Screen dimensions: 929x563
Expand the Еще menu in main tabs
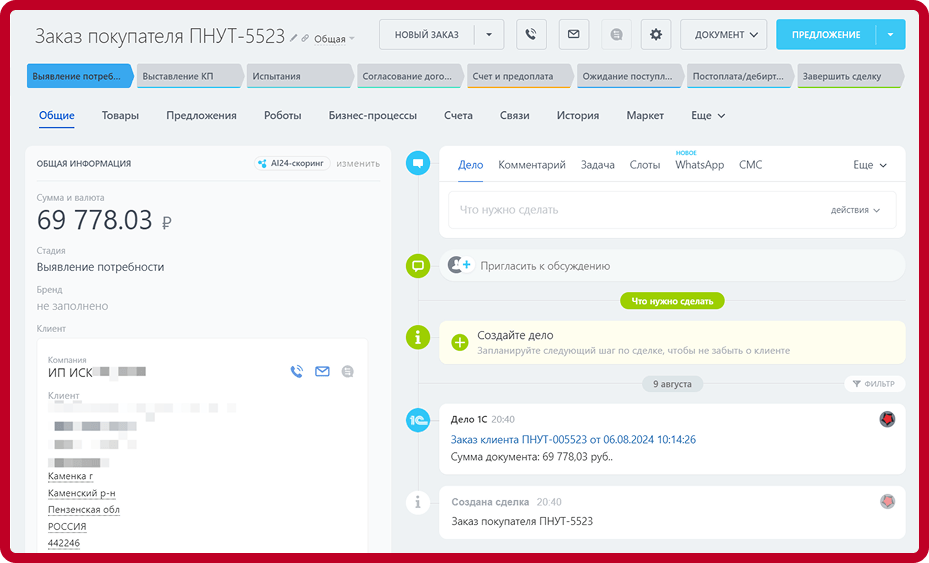(708, 116)
